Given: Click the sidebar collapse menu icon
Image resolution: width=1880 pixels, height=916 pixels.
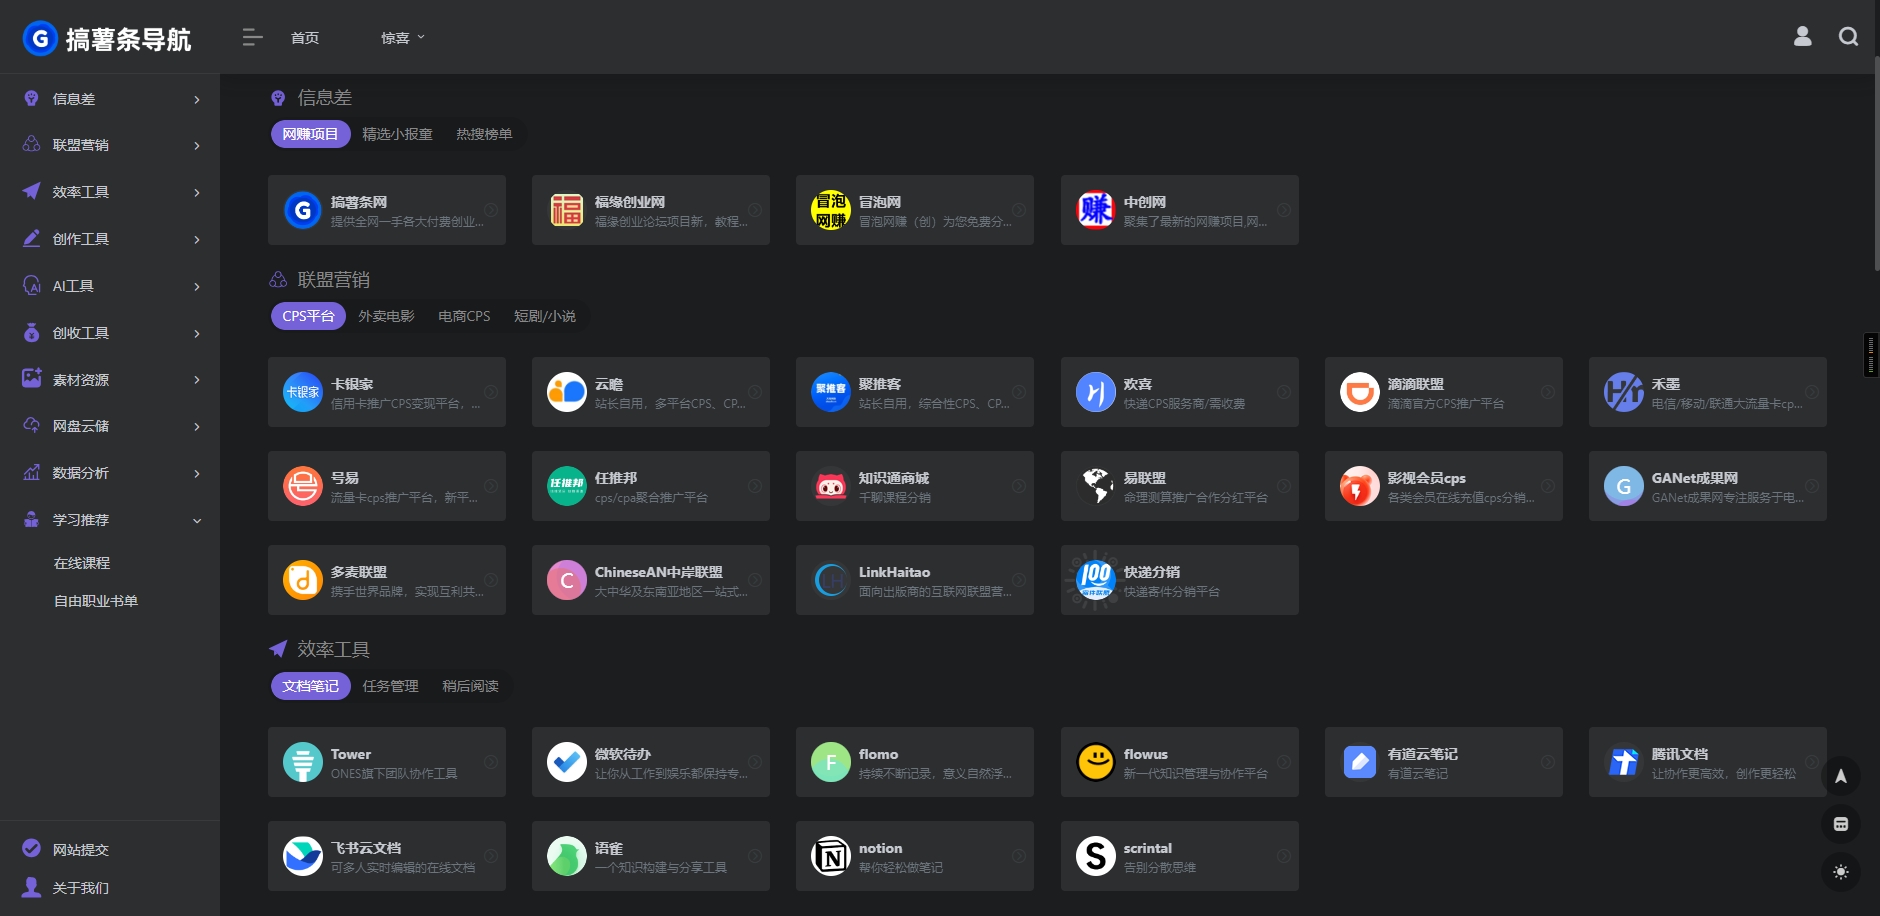Looking at the screenshot, I should click(252, 38).
